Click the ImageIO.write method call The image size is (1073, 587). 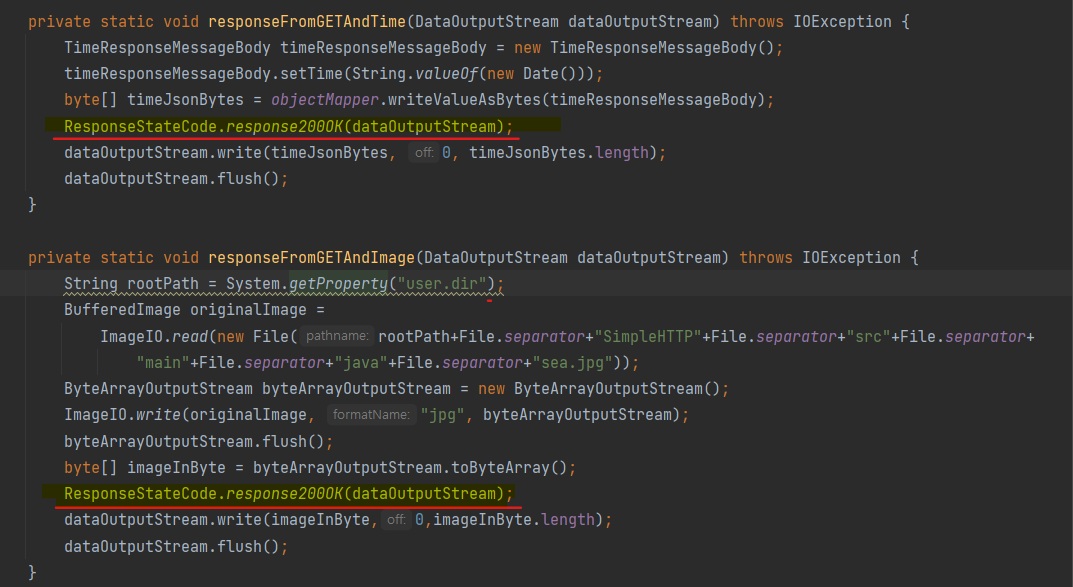click(122, 415)
